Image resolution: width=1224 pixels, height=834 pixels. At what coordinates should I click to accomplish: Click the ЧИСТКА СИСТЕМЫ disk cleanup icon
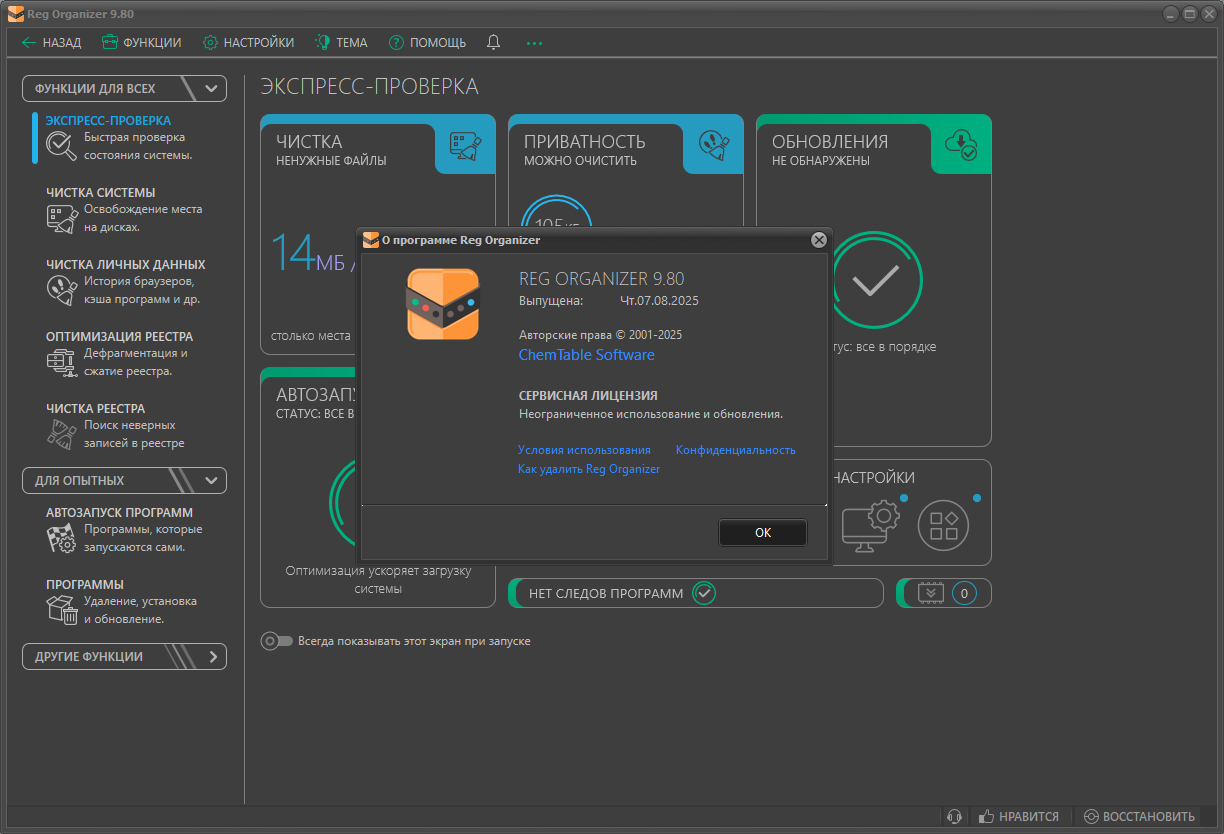coord(62,218)
